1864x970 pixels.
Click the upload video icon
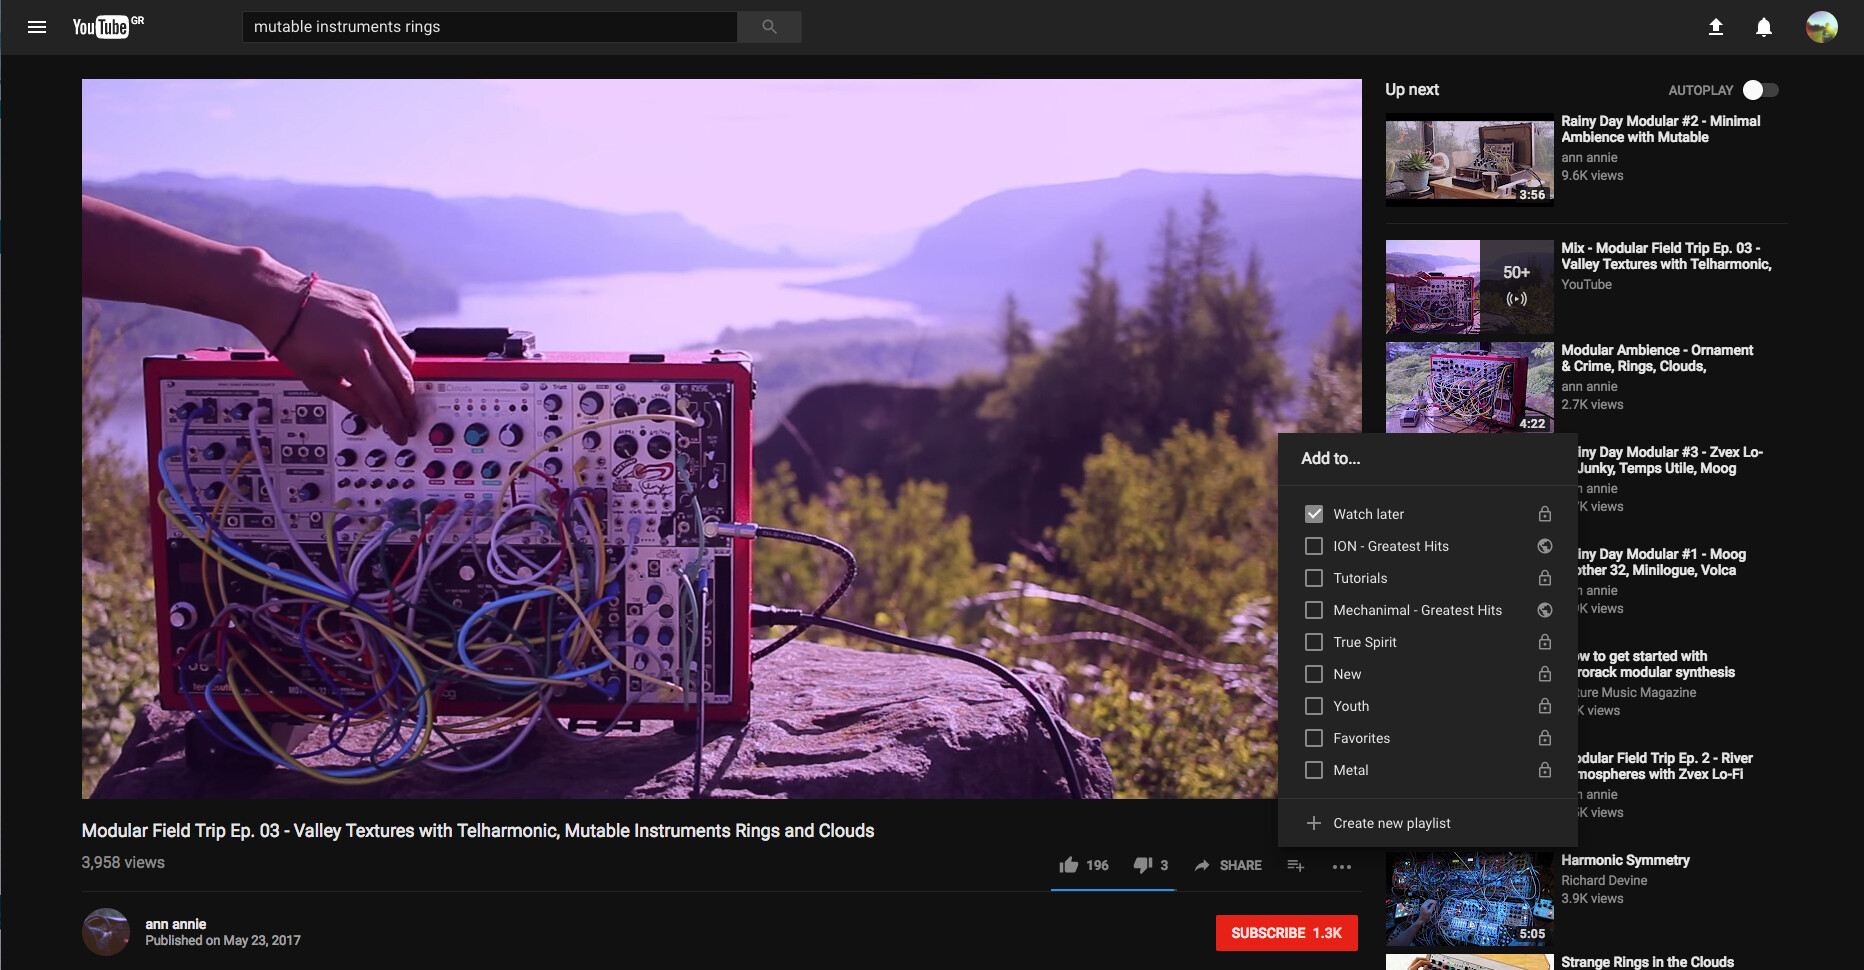click(x=1715, y=27)
